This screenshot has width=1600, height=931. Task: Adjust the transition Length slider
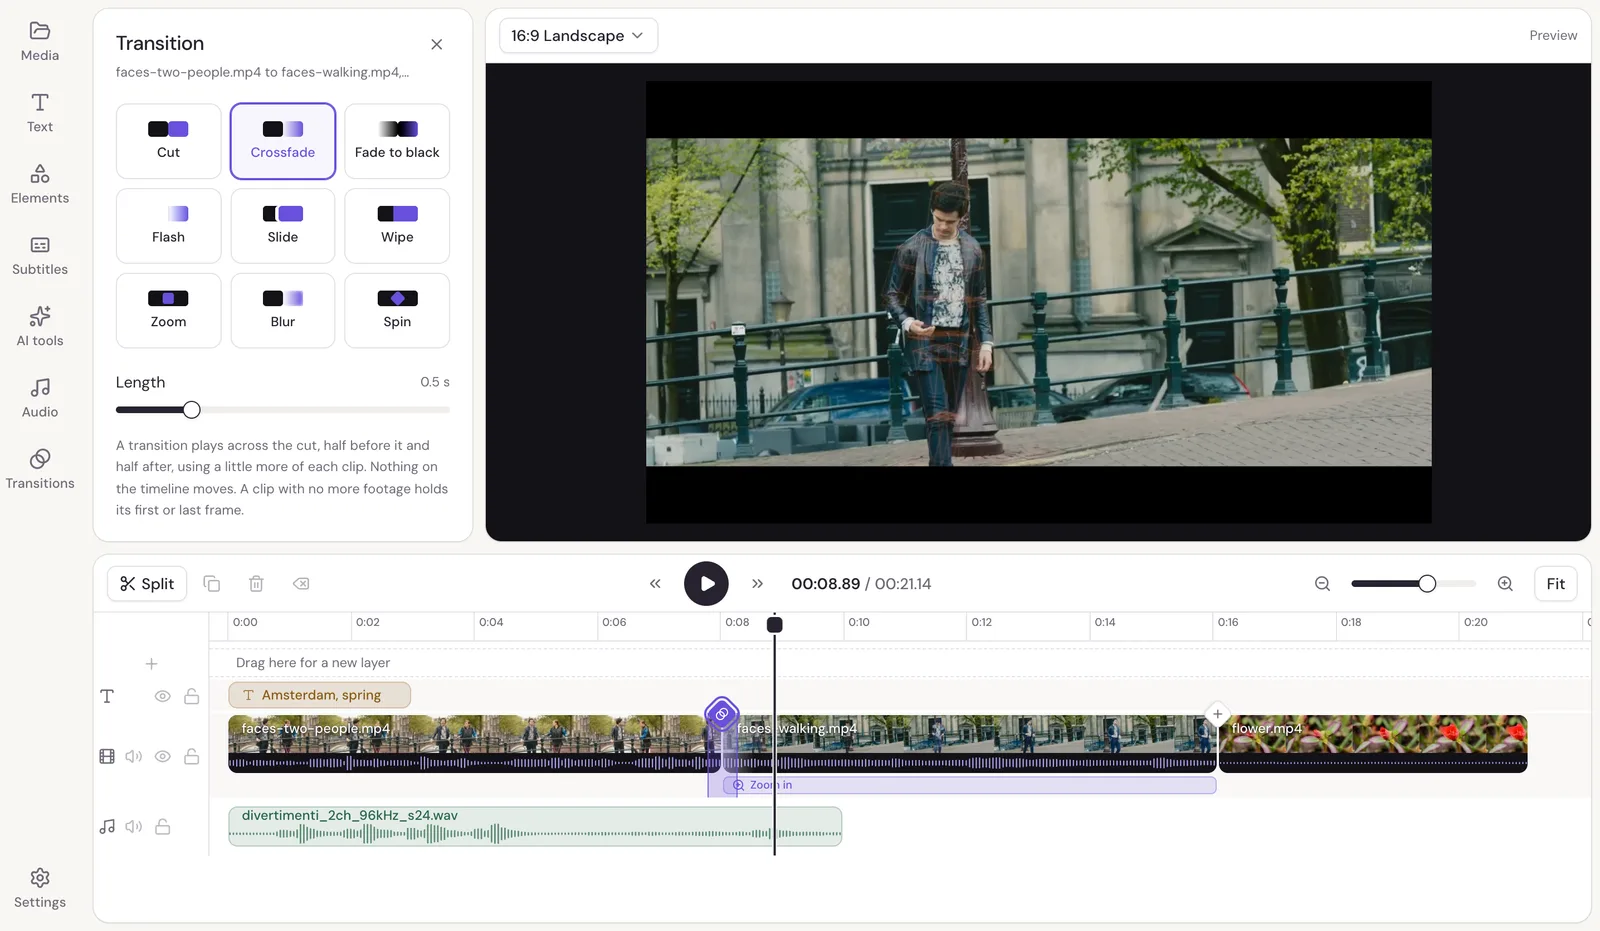192,410
